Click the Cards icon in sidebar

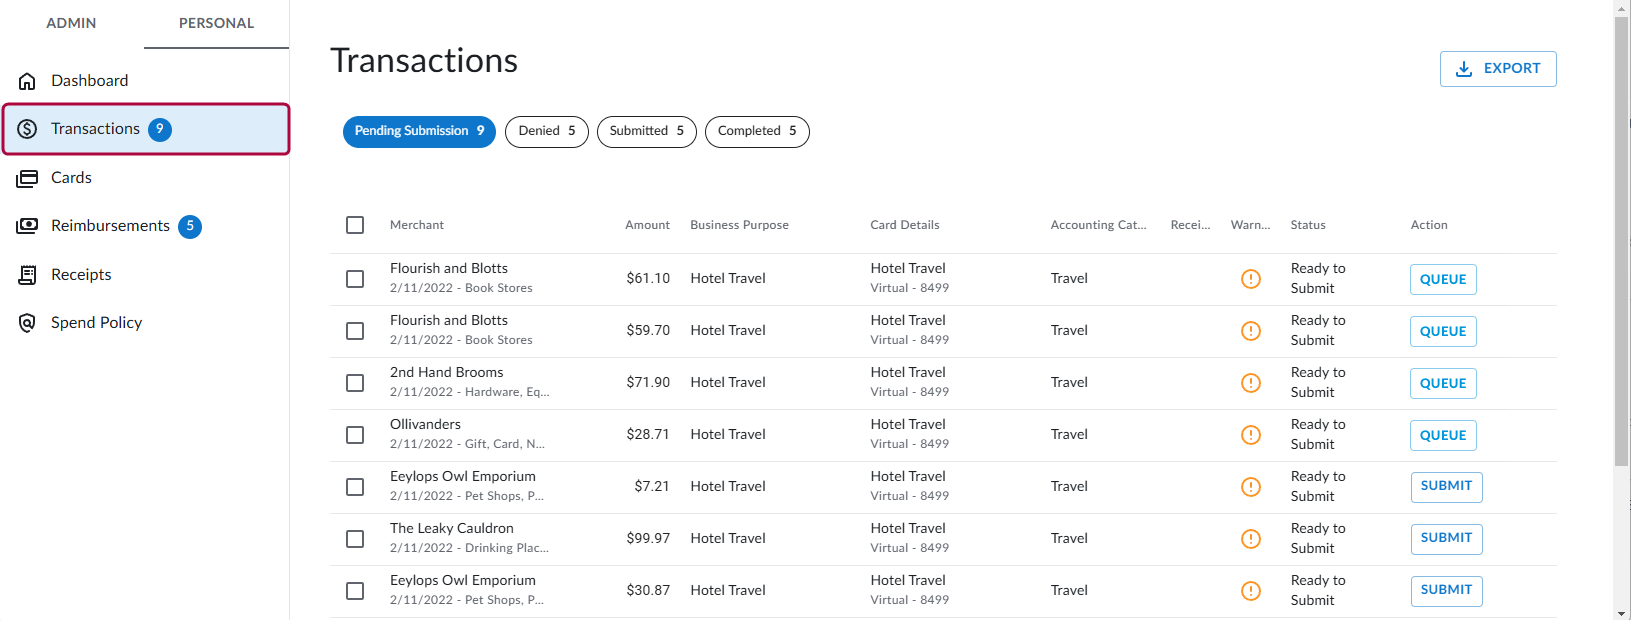pyautogui.click(x=27, y=178)
